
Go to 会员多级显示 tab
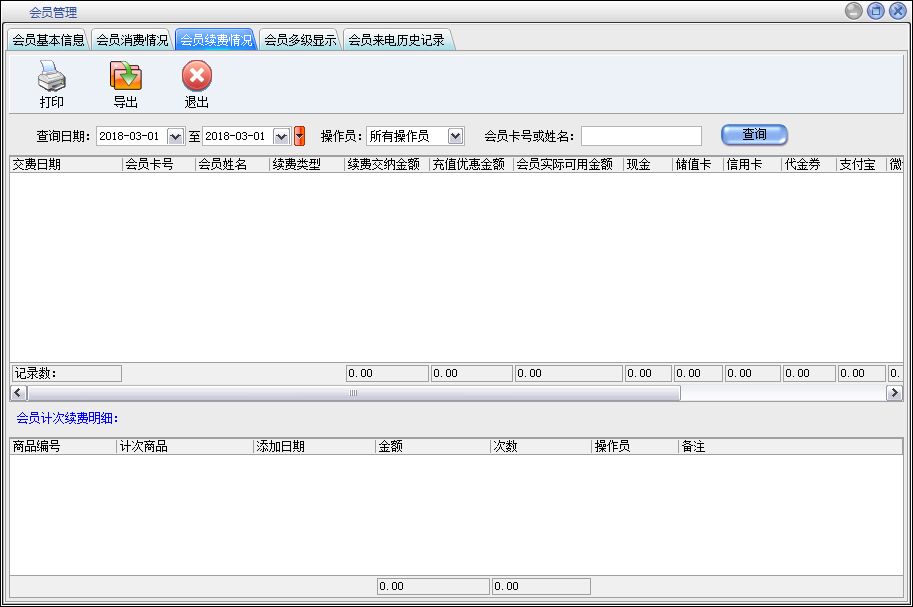(x=300, y=40)
